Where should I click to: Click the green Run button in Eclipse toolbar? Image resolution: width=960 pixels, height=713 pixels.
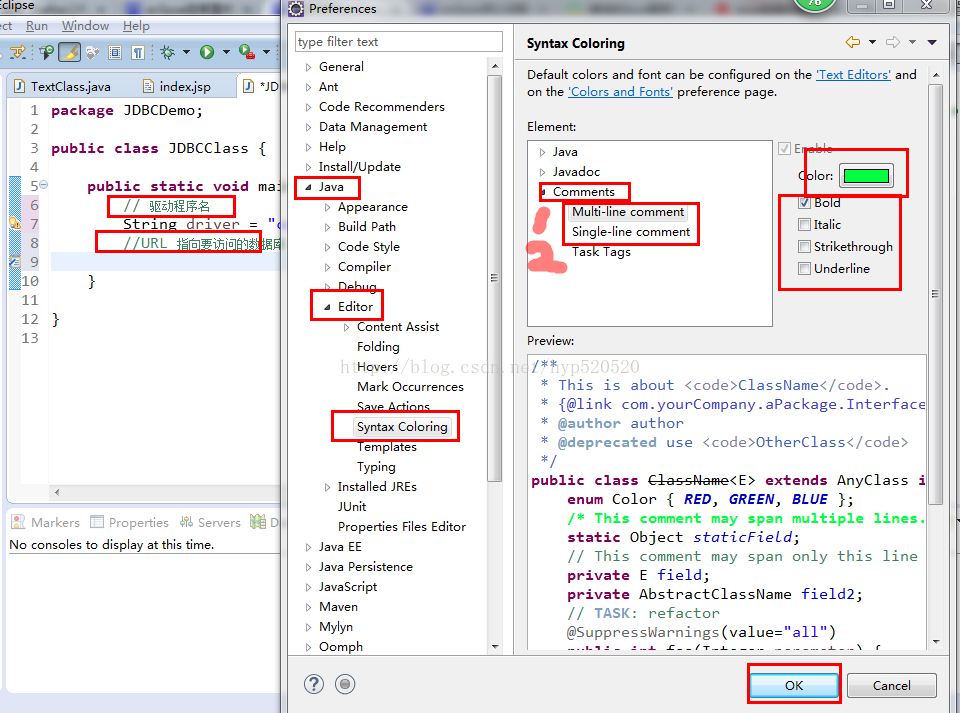coord(207,53)
